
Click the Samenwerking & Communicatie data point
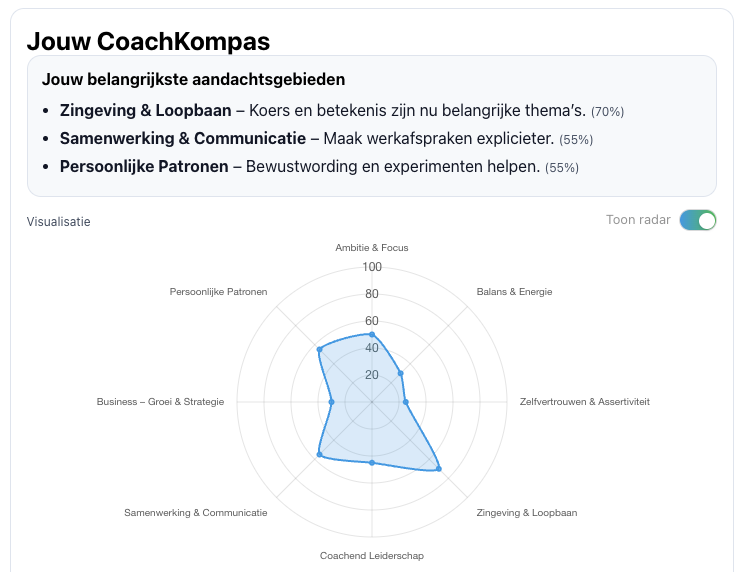[319, 455]
